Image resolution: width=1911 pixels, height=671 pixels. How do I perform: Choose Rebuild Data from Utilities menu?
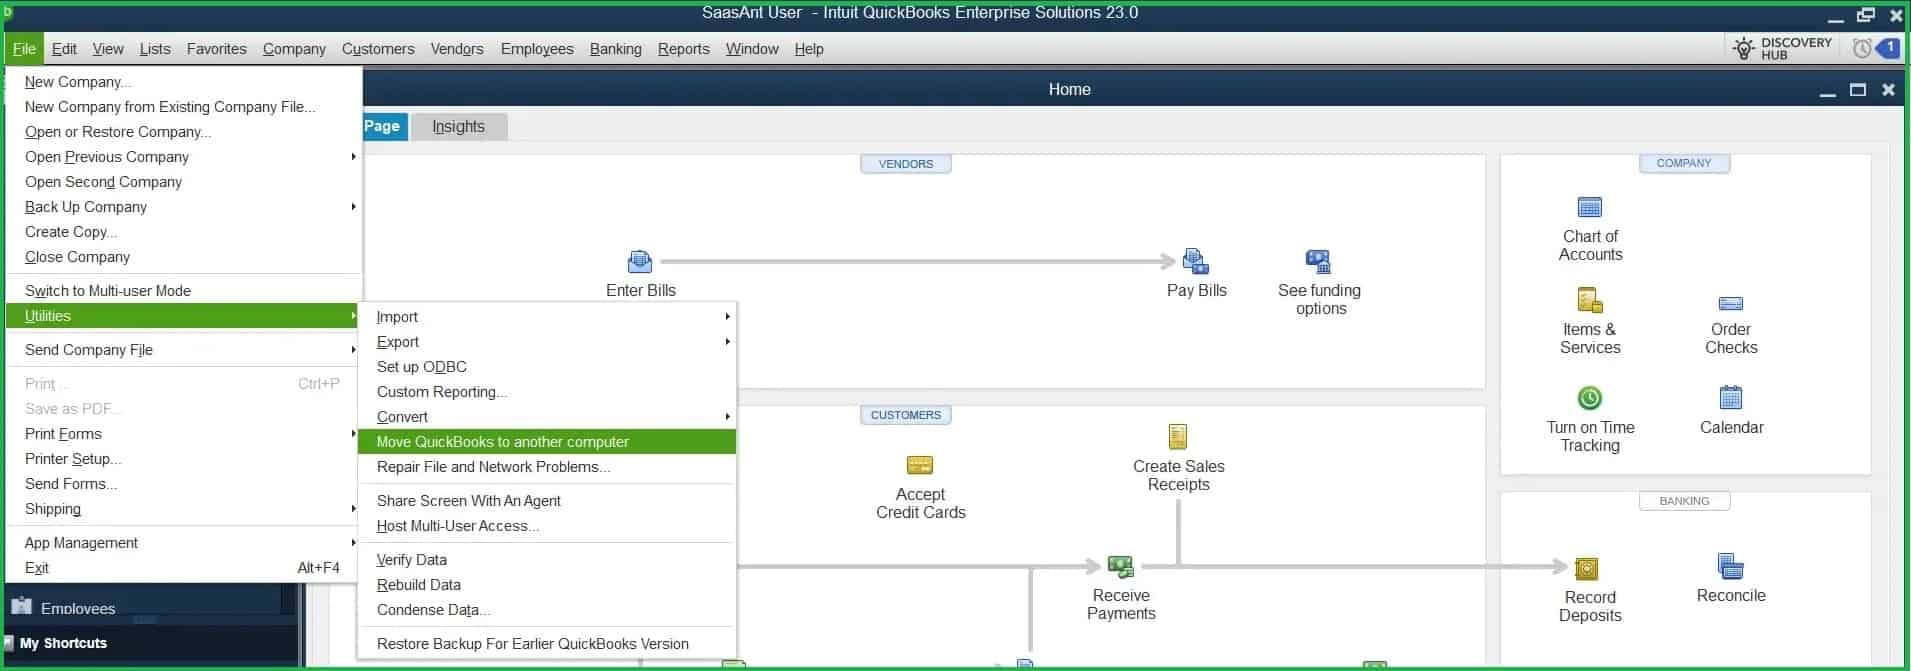pos(418,585)
